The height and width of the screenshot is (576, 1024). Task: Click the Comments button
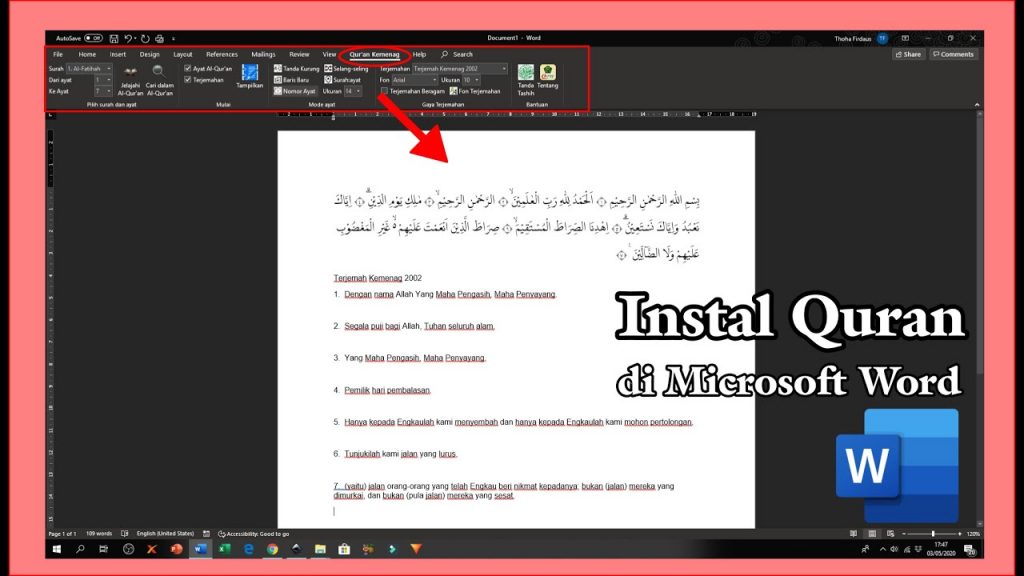pos(953,54)
